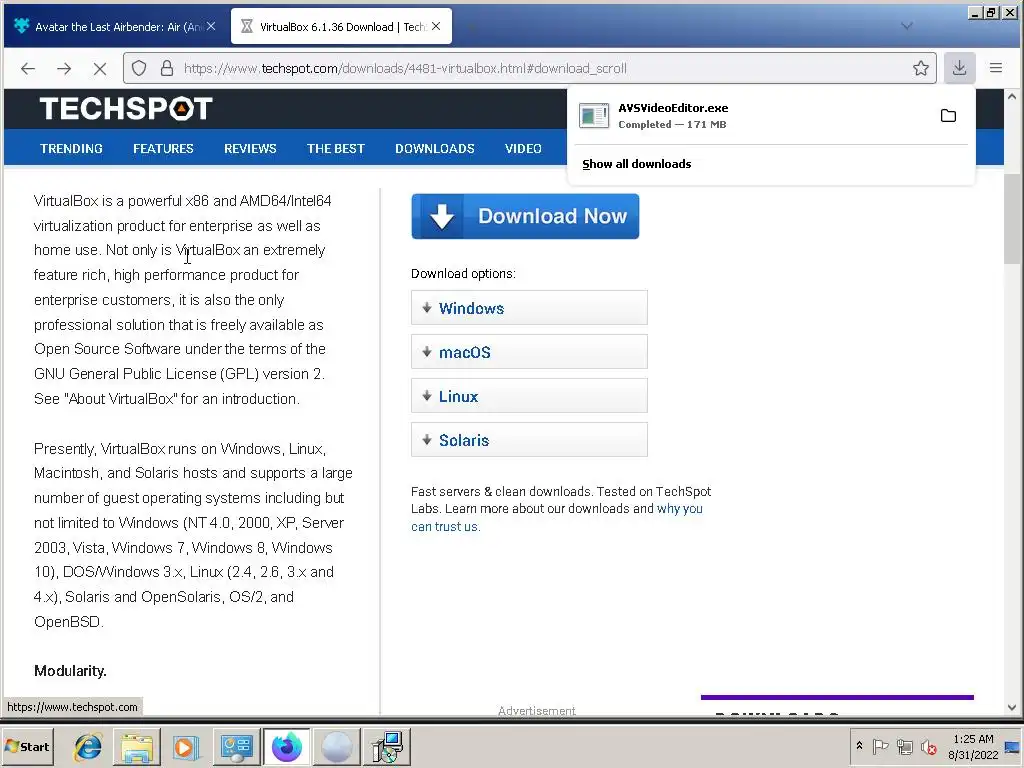The width and height of the screenshot is (1024, 768).
Task: Open the list all tabs chevron
Action: [906, 26]
